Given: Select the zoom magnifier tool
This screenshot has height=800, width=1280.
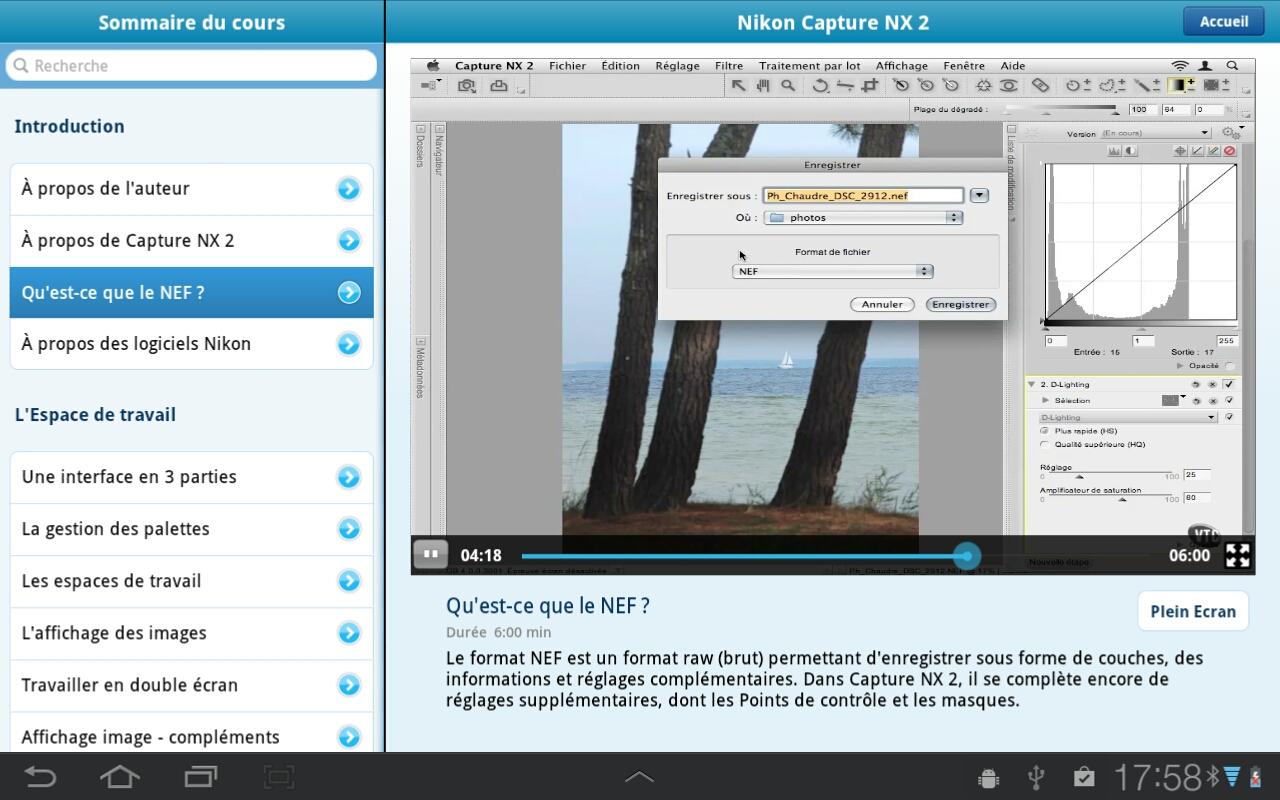Looking at the screenshot, I should (788, 86).
